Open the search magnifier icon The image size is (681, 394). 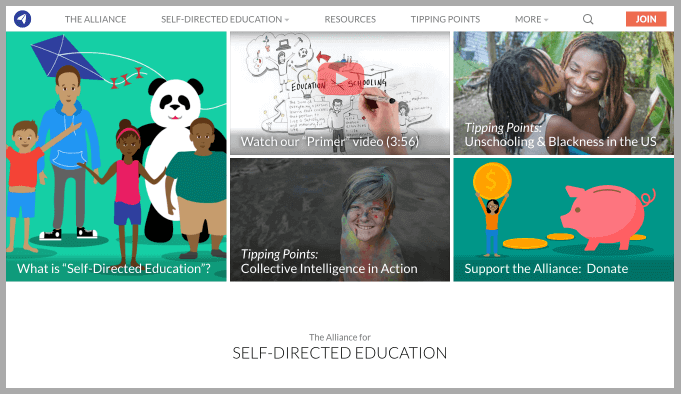click(x=588, y=19)
